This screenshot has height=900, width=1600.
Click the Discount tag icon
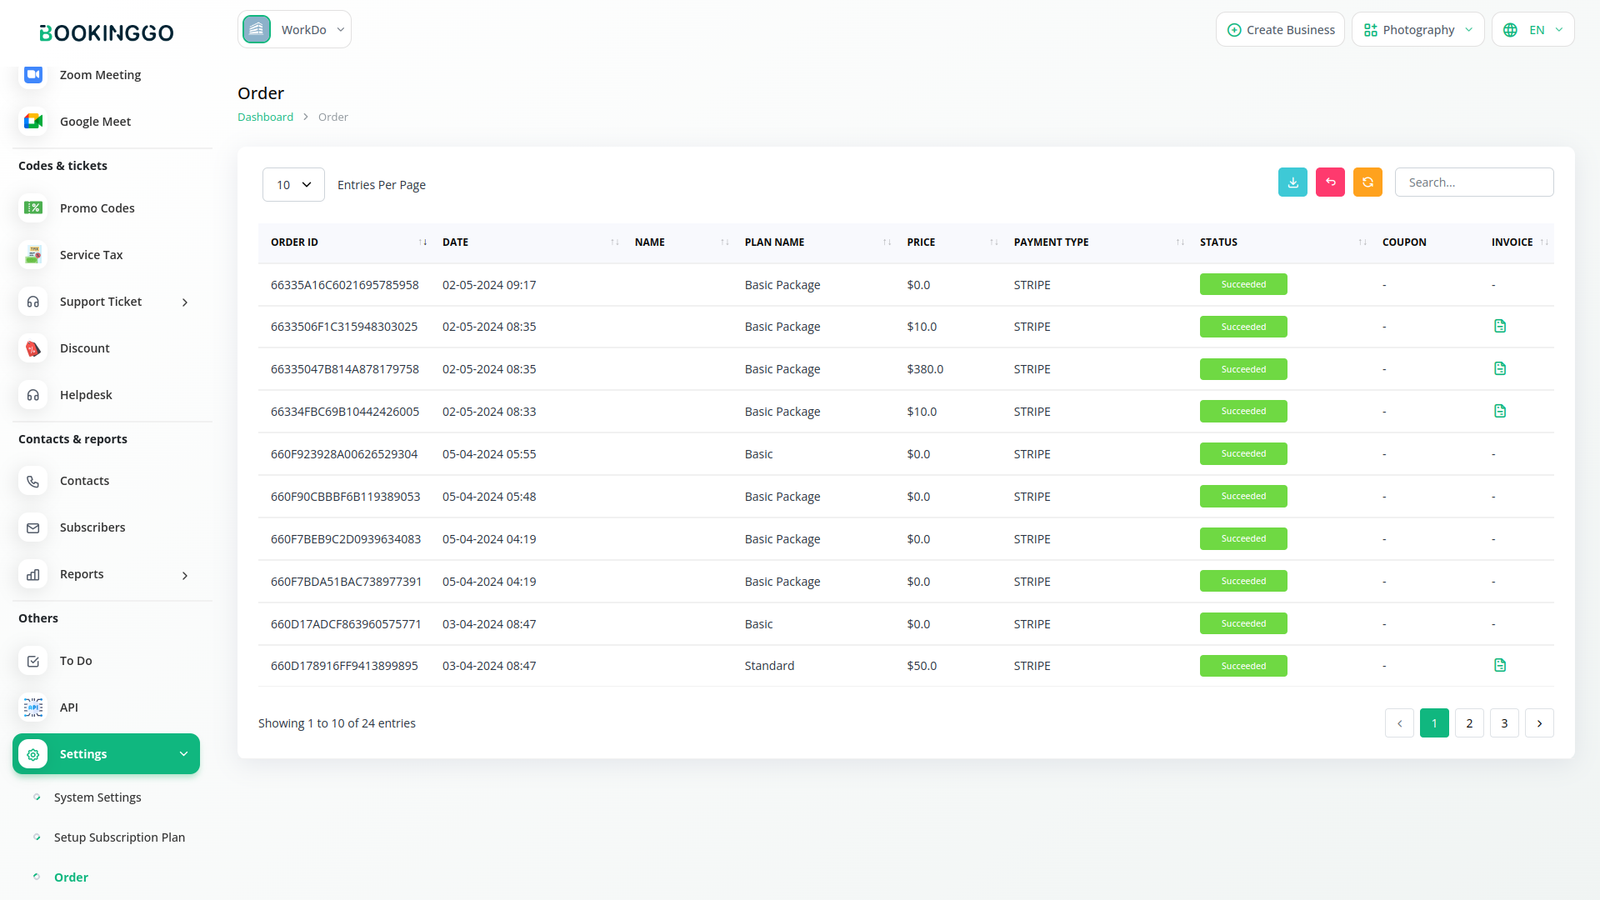(33, 349)
